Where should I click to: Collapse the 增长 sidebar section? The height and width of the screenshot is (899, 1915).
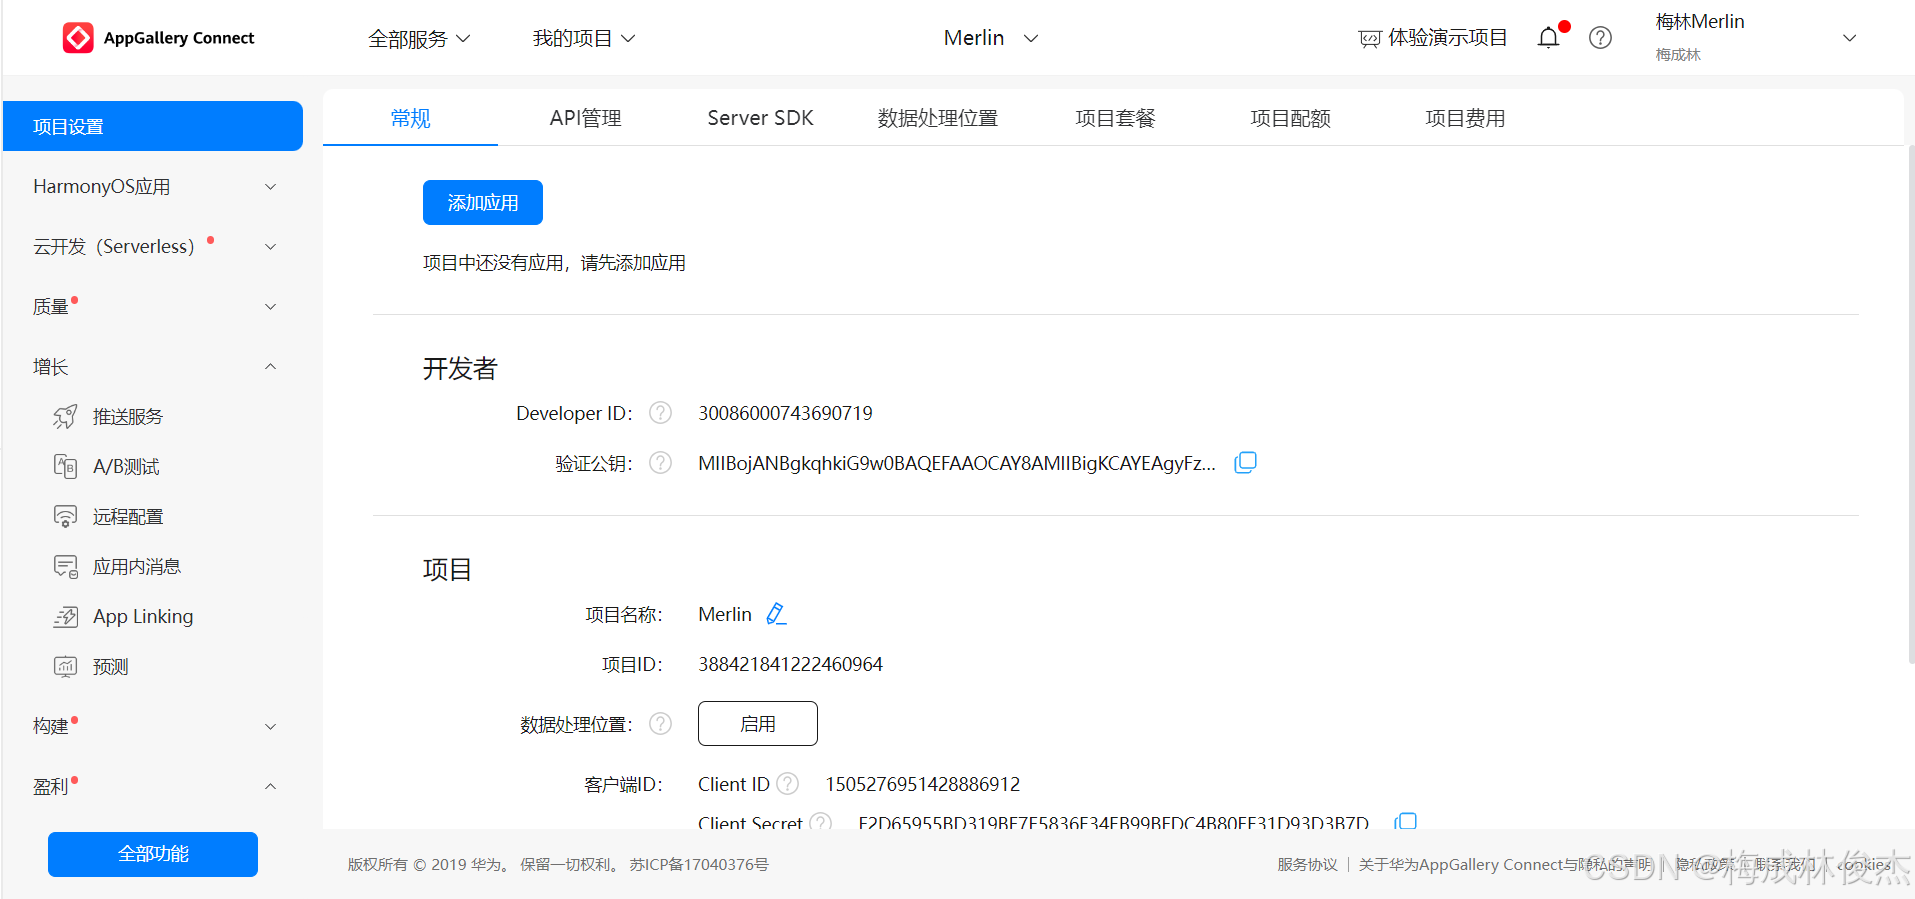pyautogui.click(x=153, y=367)
